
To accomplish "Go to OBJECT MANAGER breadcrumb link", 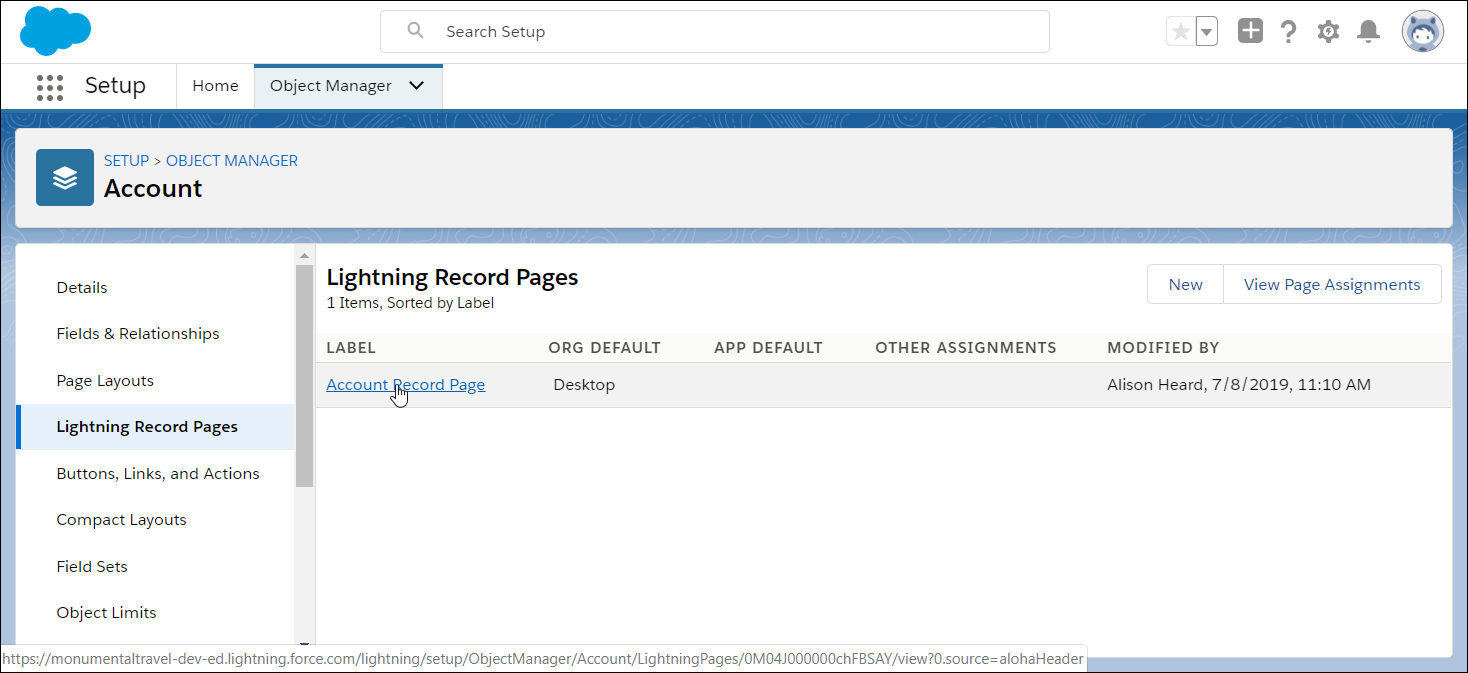I will click(x=232, y=160).
